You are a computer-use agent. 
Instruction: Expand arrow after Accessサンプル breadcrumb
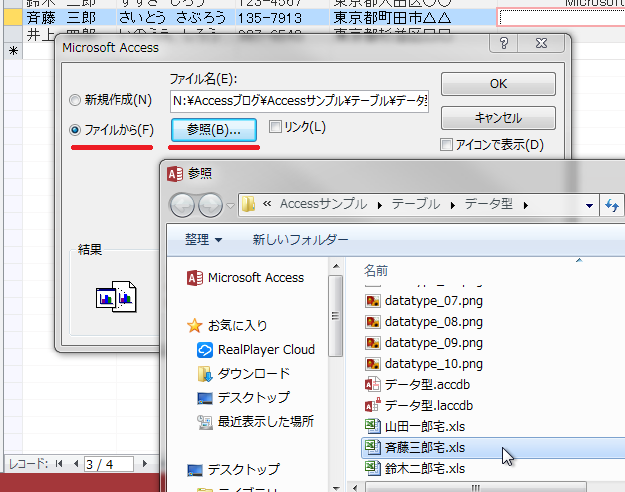(380, 205)
